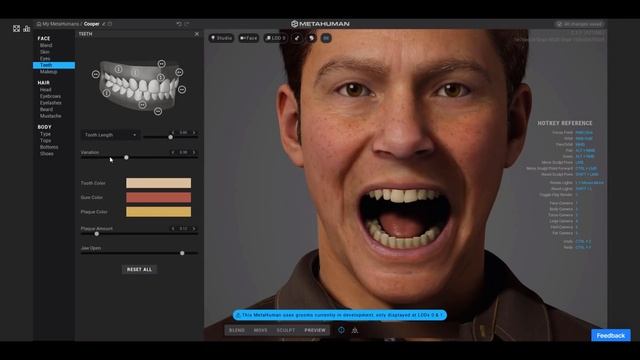Increase the Plaque Amount with right arrow
The width and height of the screenshot is (640, 360).
(x=194, y=229)
